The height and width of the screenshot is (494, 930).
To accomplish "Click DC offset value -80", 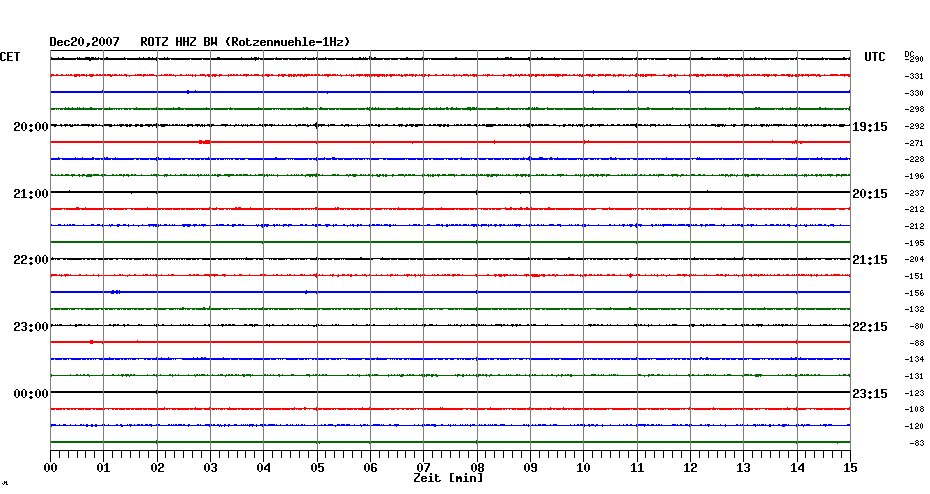I will point(916,326).
